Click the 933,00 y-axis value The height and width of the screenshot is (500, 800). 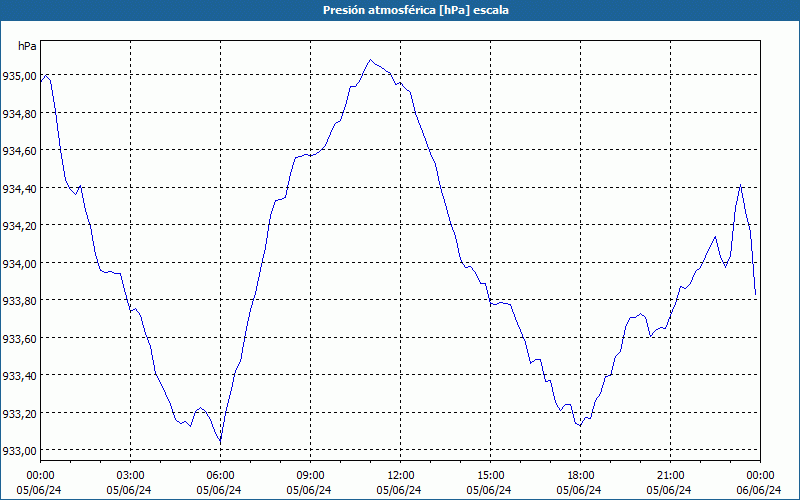19,451
